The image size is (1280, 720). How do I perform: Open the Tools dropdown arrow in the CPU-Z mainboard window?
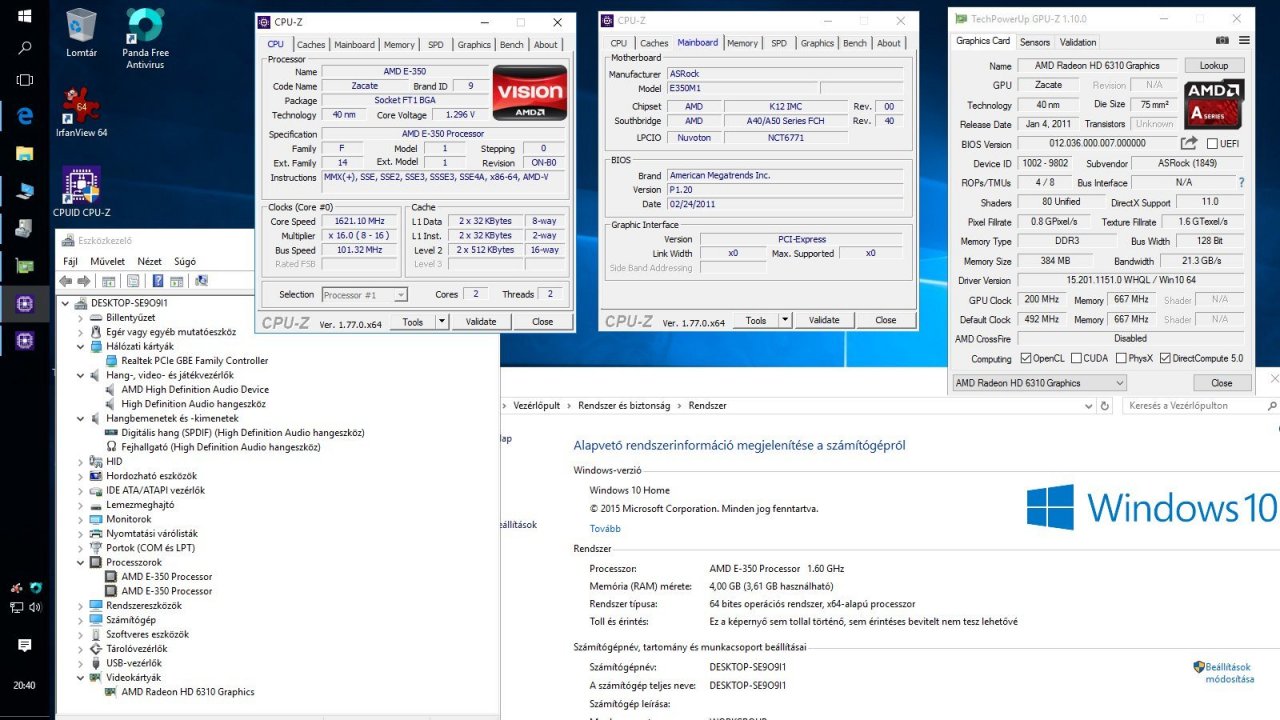click(x=785, y=320)
